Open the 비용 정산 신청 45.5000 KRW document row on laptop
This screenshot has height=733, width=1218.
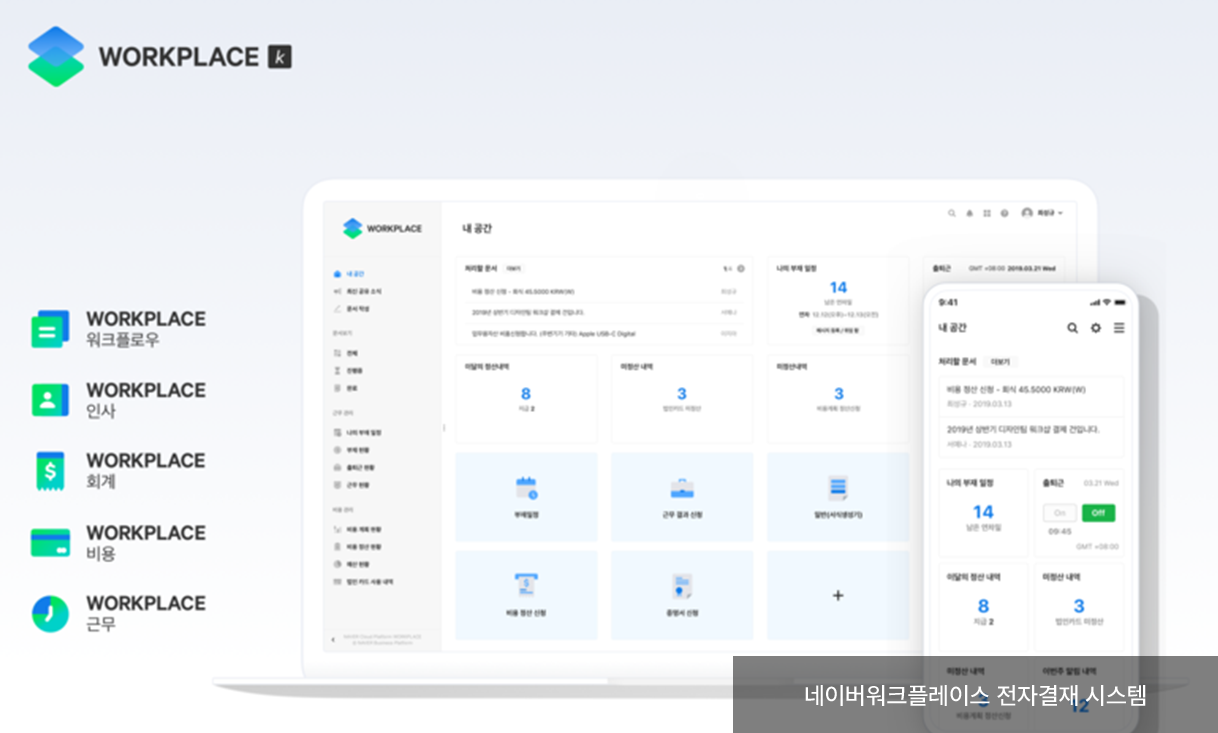(x=604, y=292)
